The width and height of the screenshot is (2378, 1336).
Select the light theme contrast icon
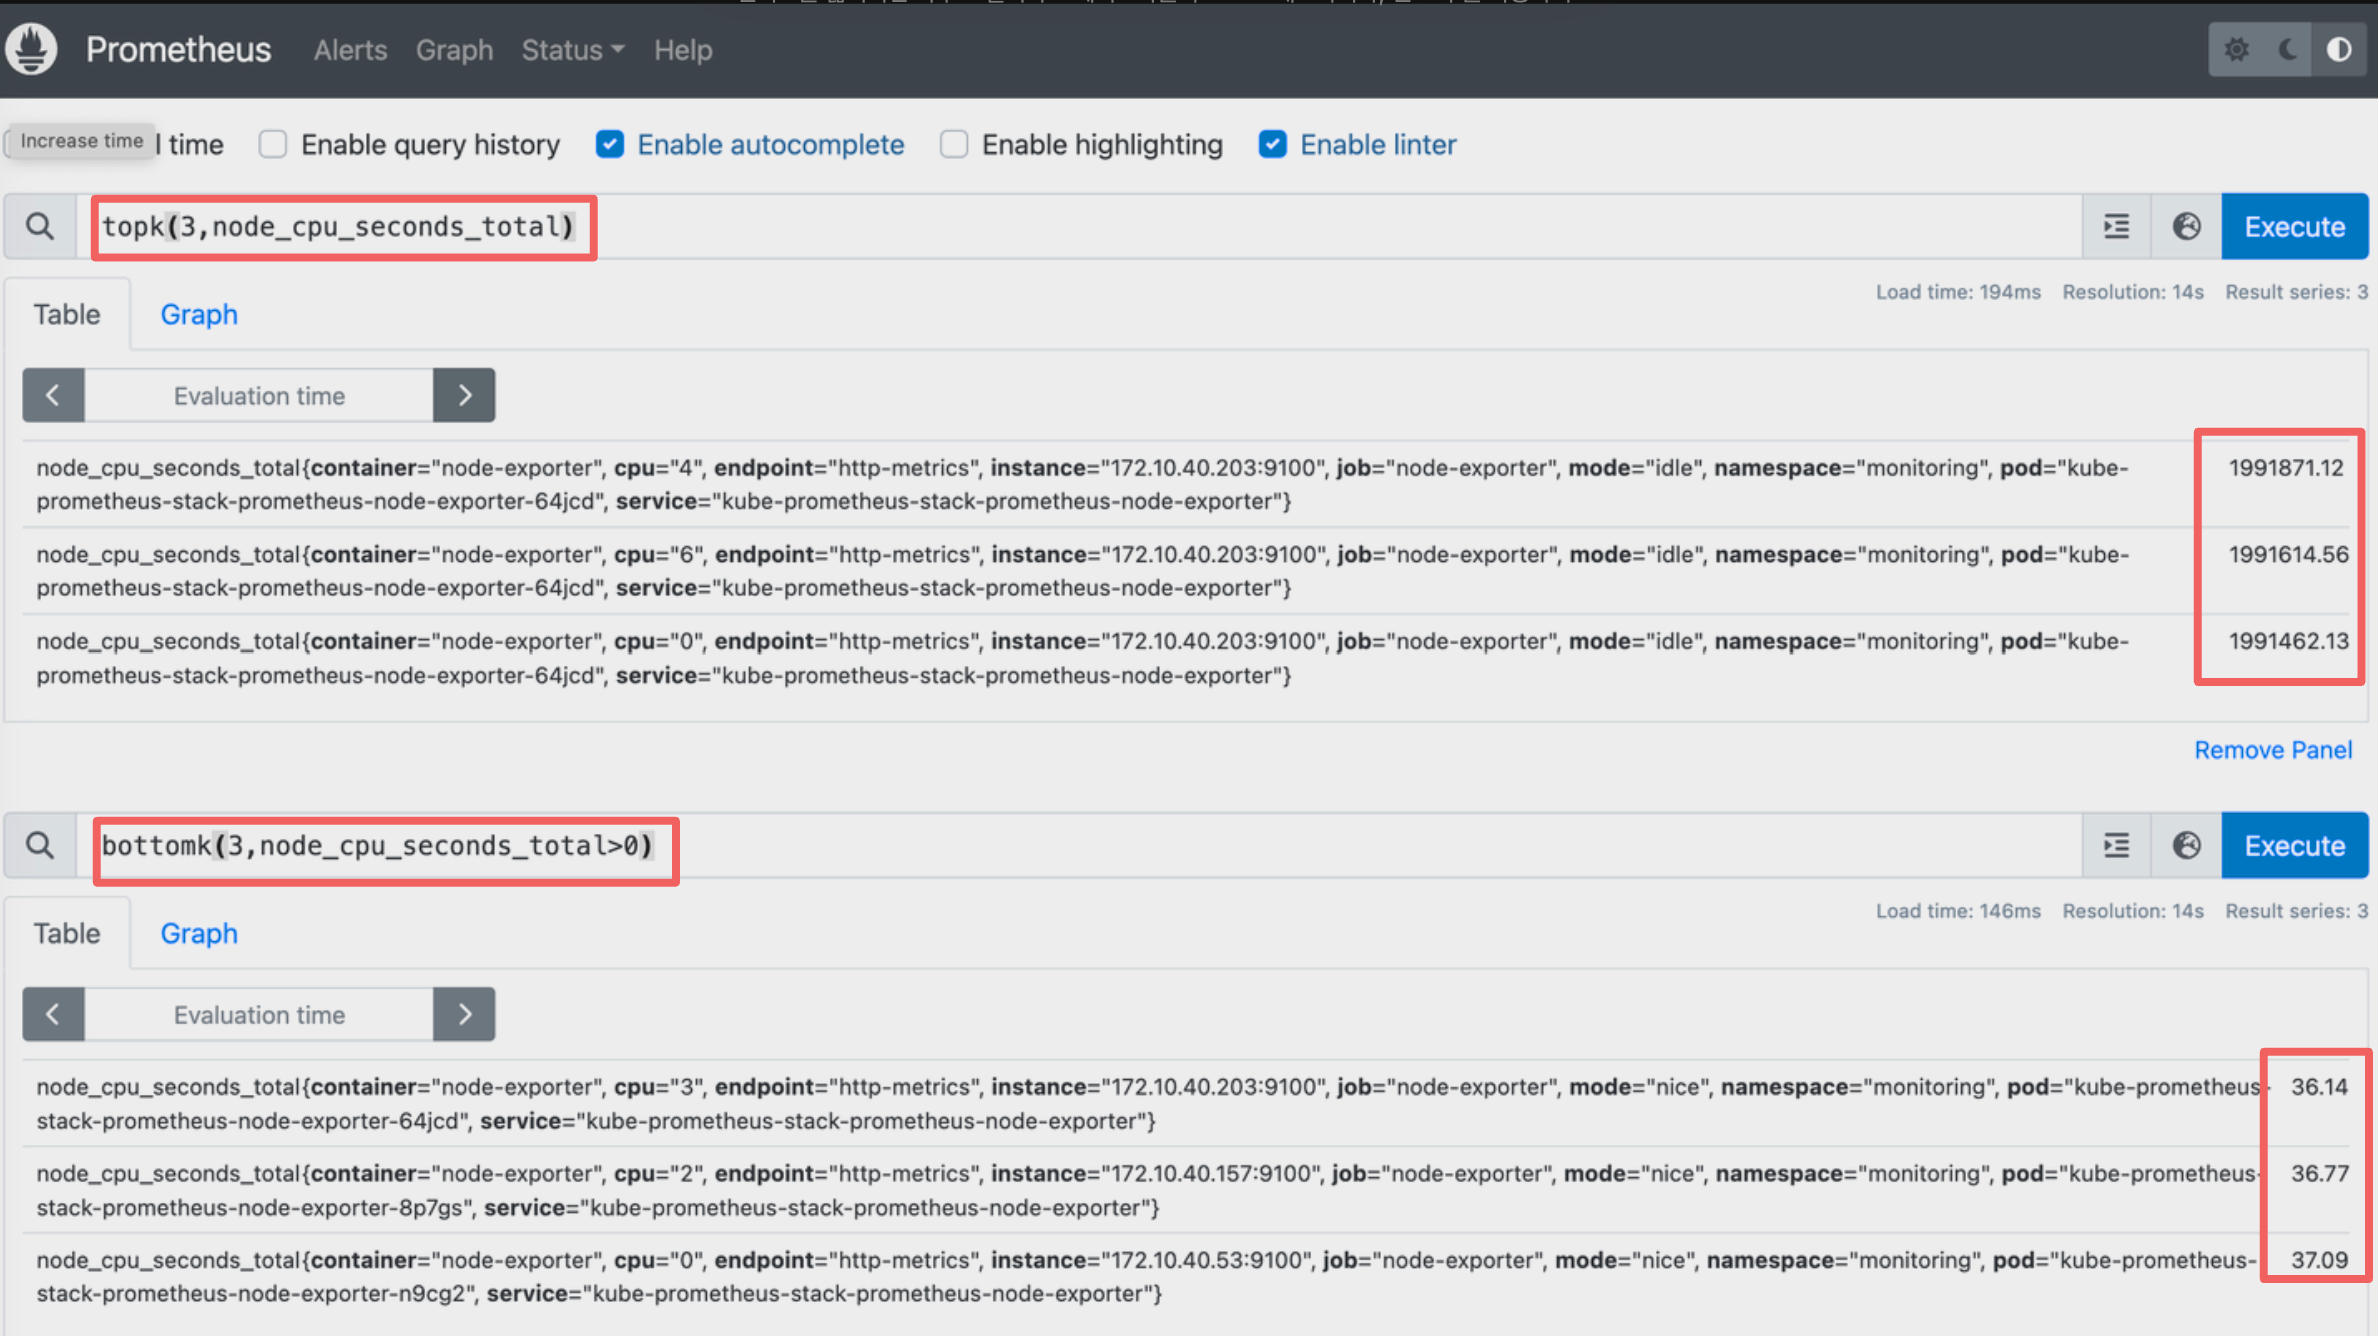coord(2338,49)
